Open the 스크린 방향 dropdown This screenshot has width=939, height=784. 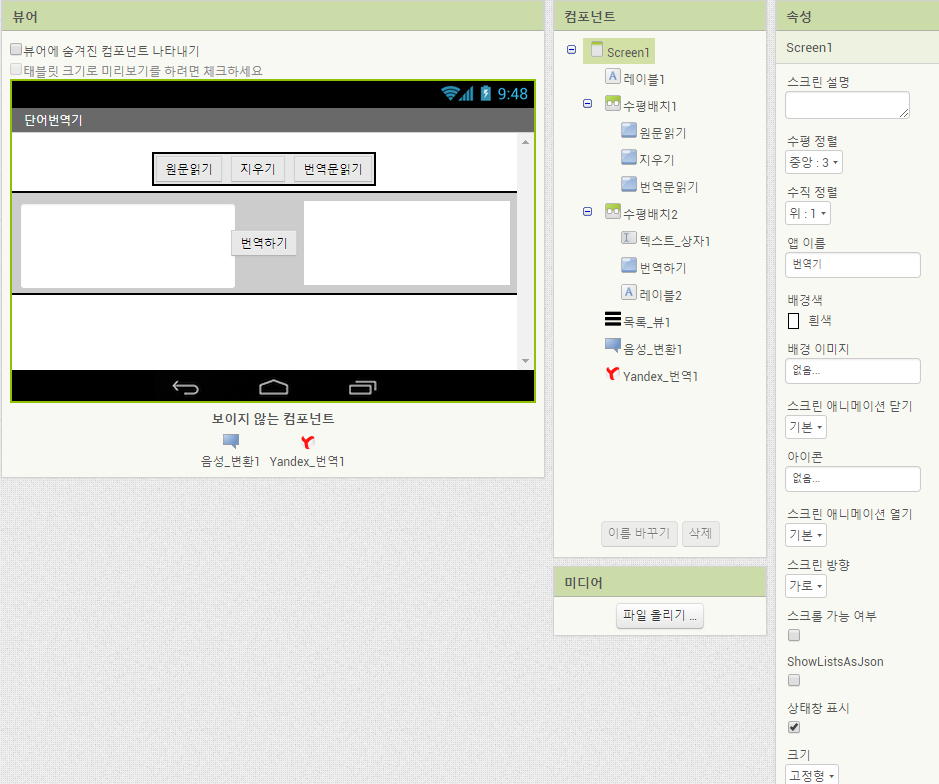click(806, 586)
